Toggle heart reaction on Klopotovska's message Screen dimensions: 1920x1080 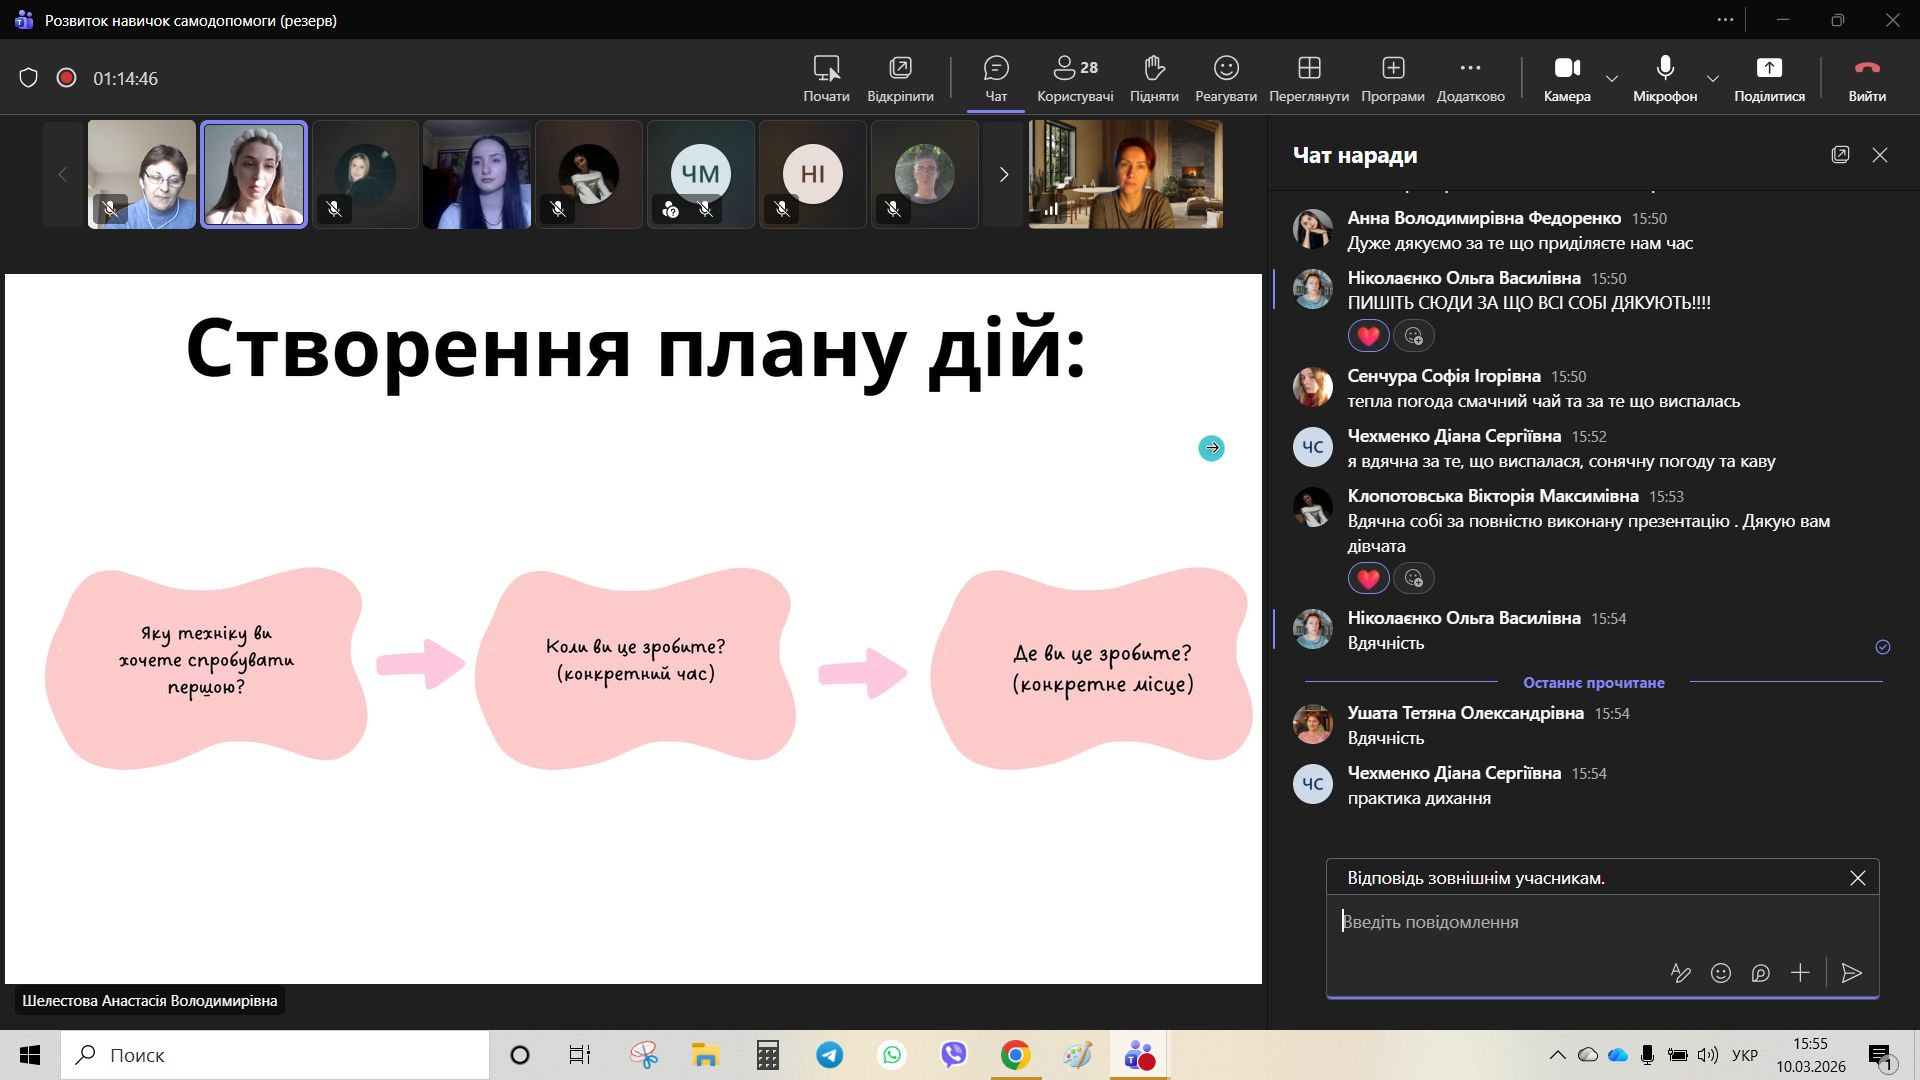[x=1368, y=578]
